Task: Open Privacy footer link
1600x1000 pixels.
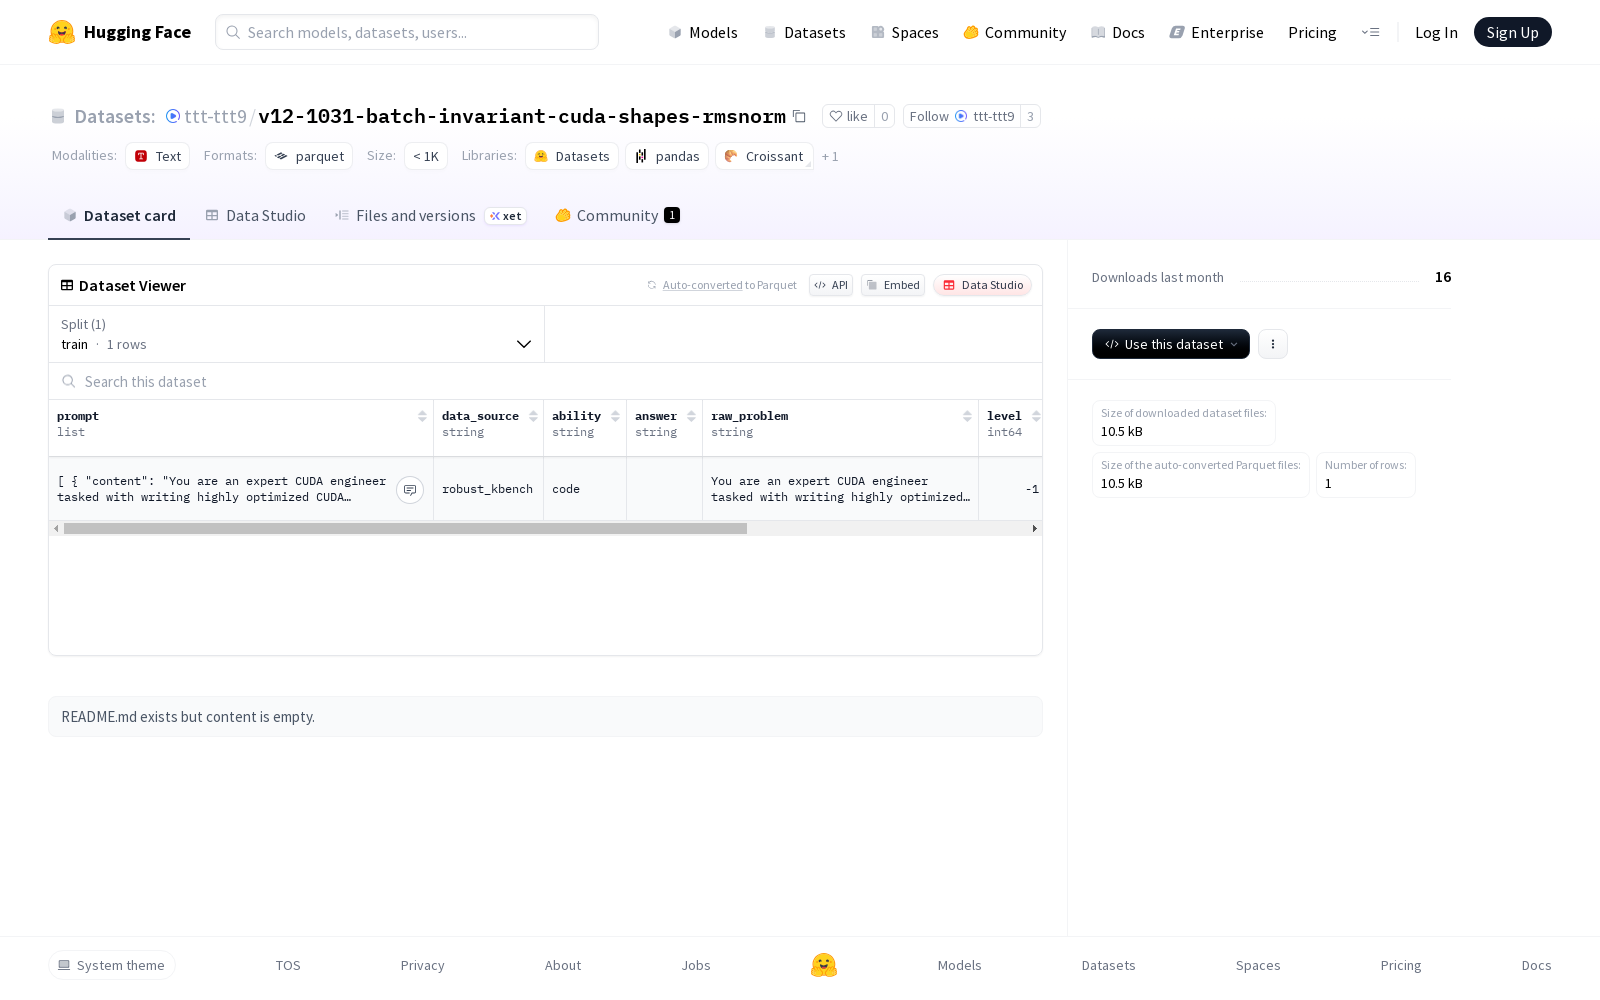Action: pos(422,965)
